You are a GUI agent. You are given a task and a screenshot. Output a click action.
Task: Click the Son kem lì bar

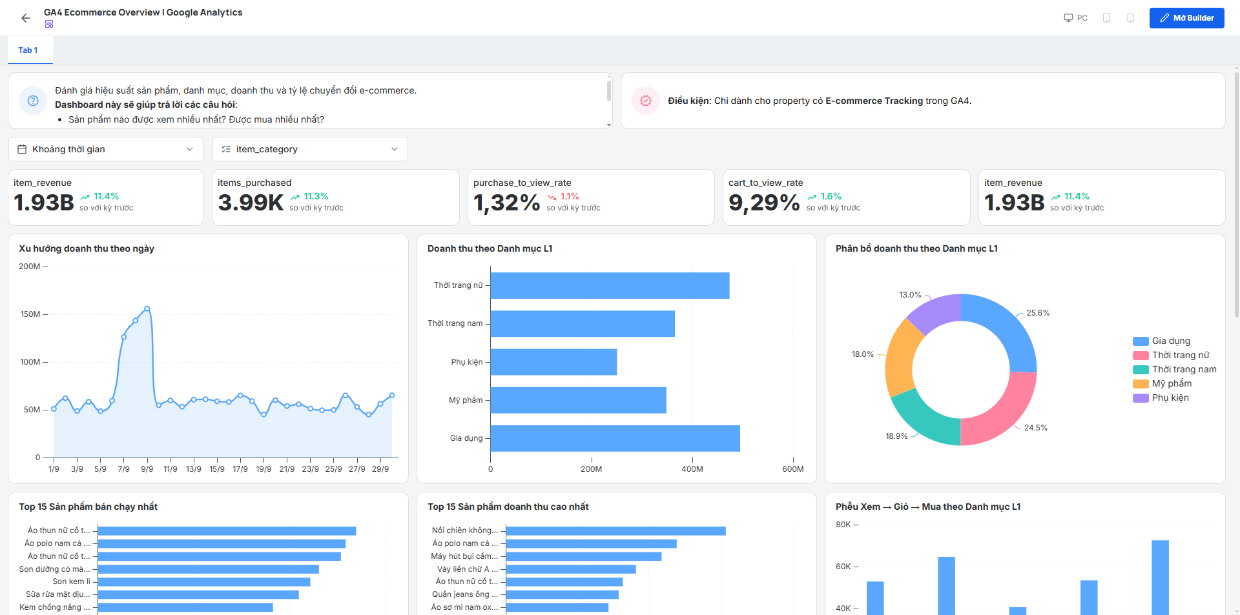203,581
